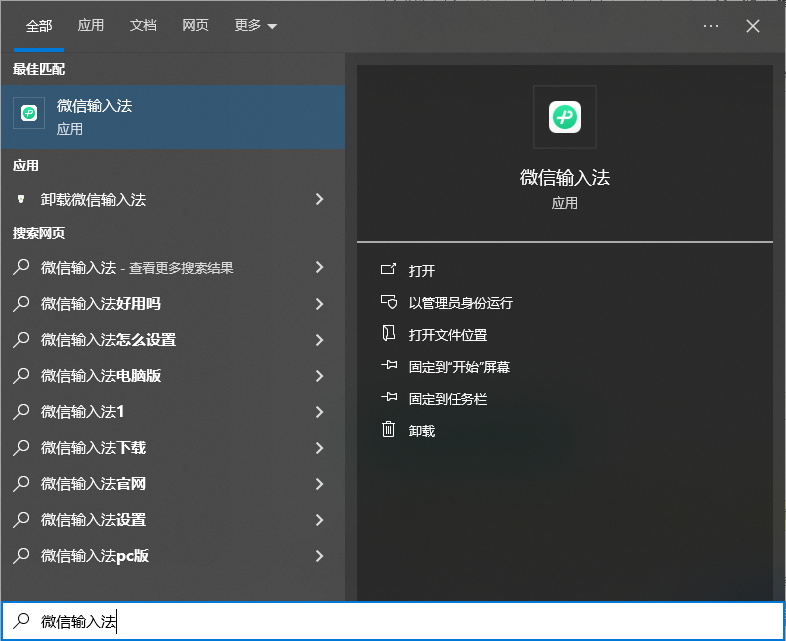Select web suggestion 微信输入法设置

(93, 520)
